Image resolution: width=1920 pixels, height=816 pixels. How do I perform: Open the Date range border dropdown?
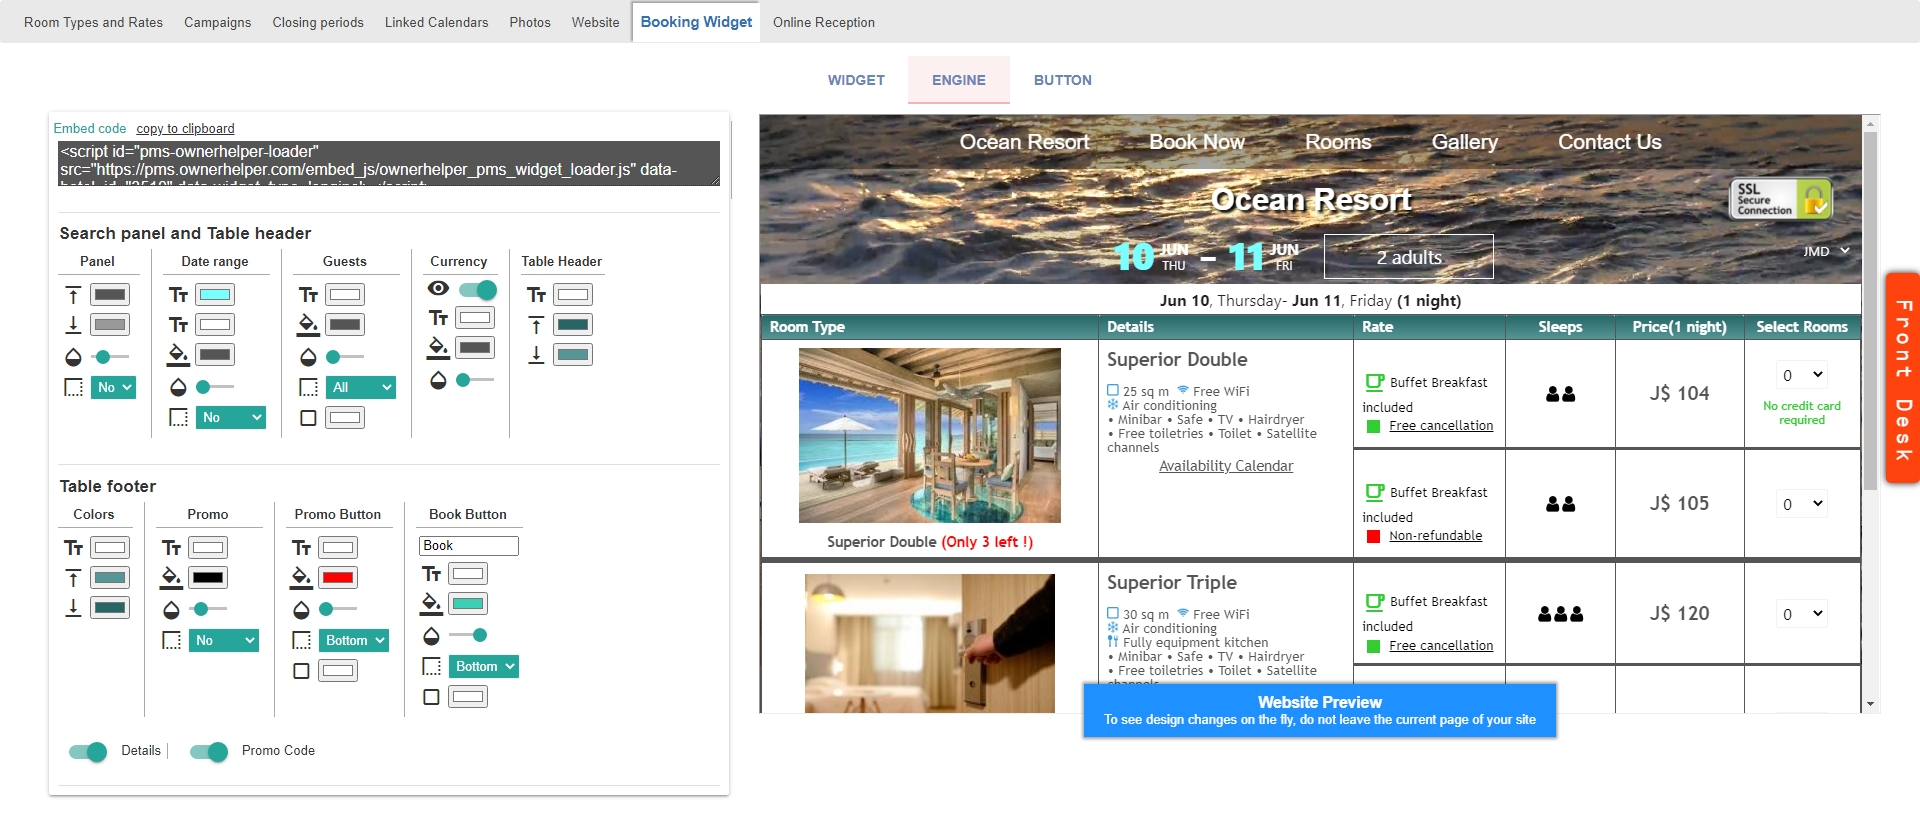click(x=231, y=417)
